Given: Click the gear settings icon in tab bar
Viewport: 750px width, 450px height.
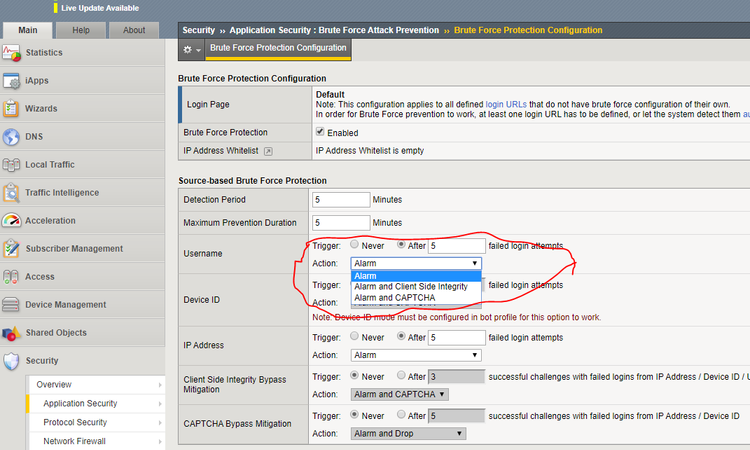Looking at the screenshot, I should [190, 49].
